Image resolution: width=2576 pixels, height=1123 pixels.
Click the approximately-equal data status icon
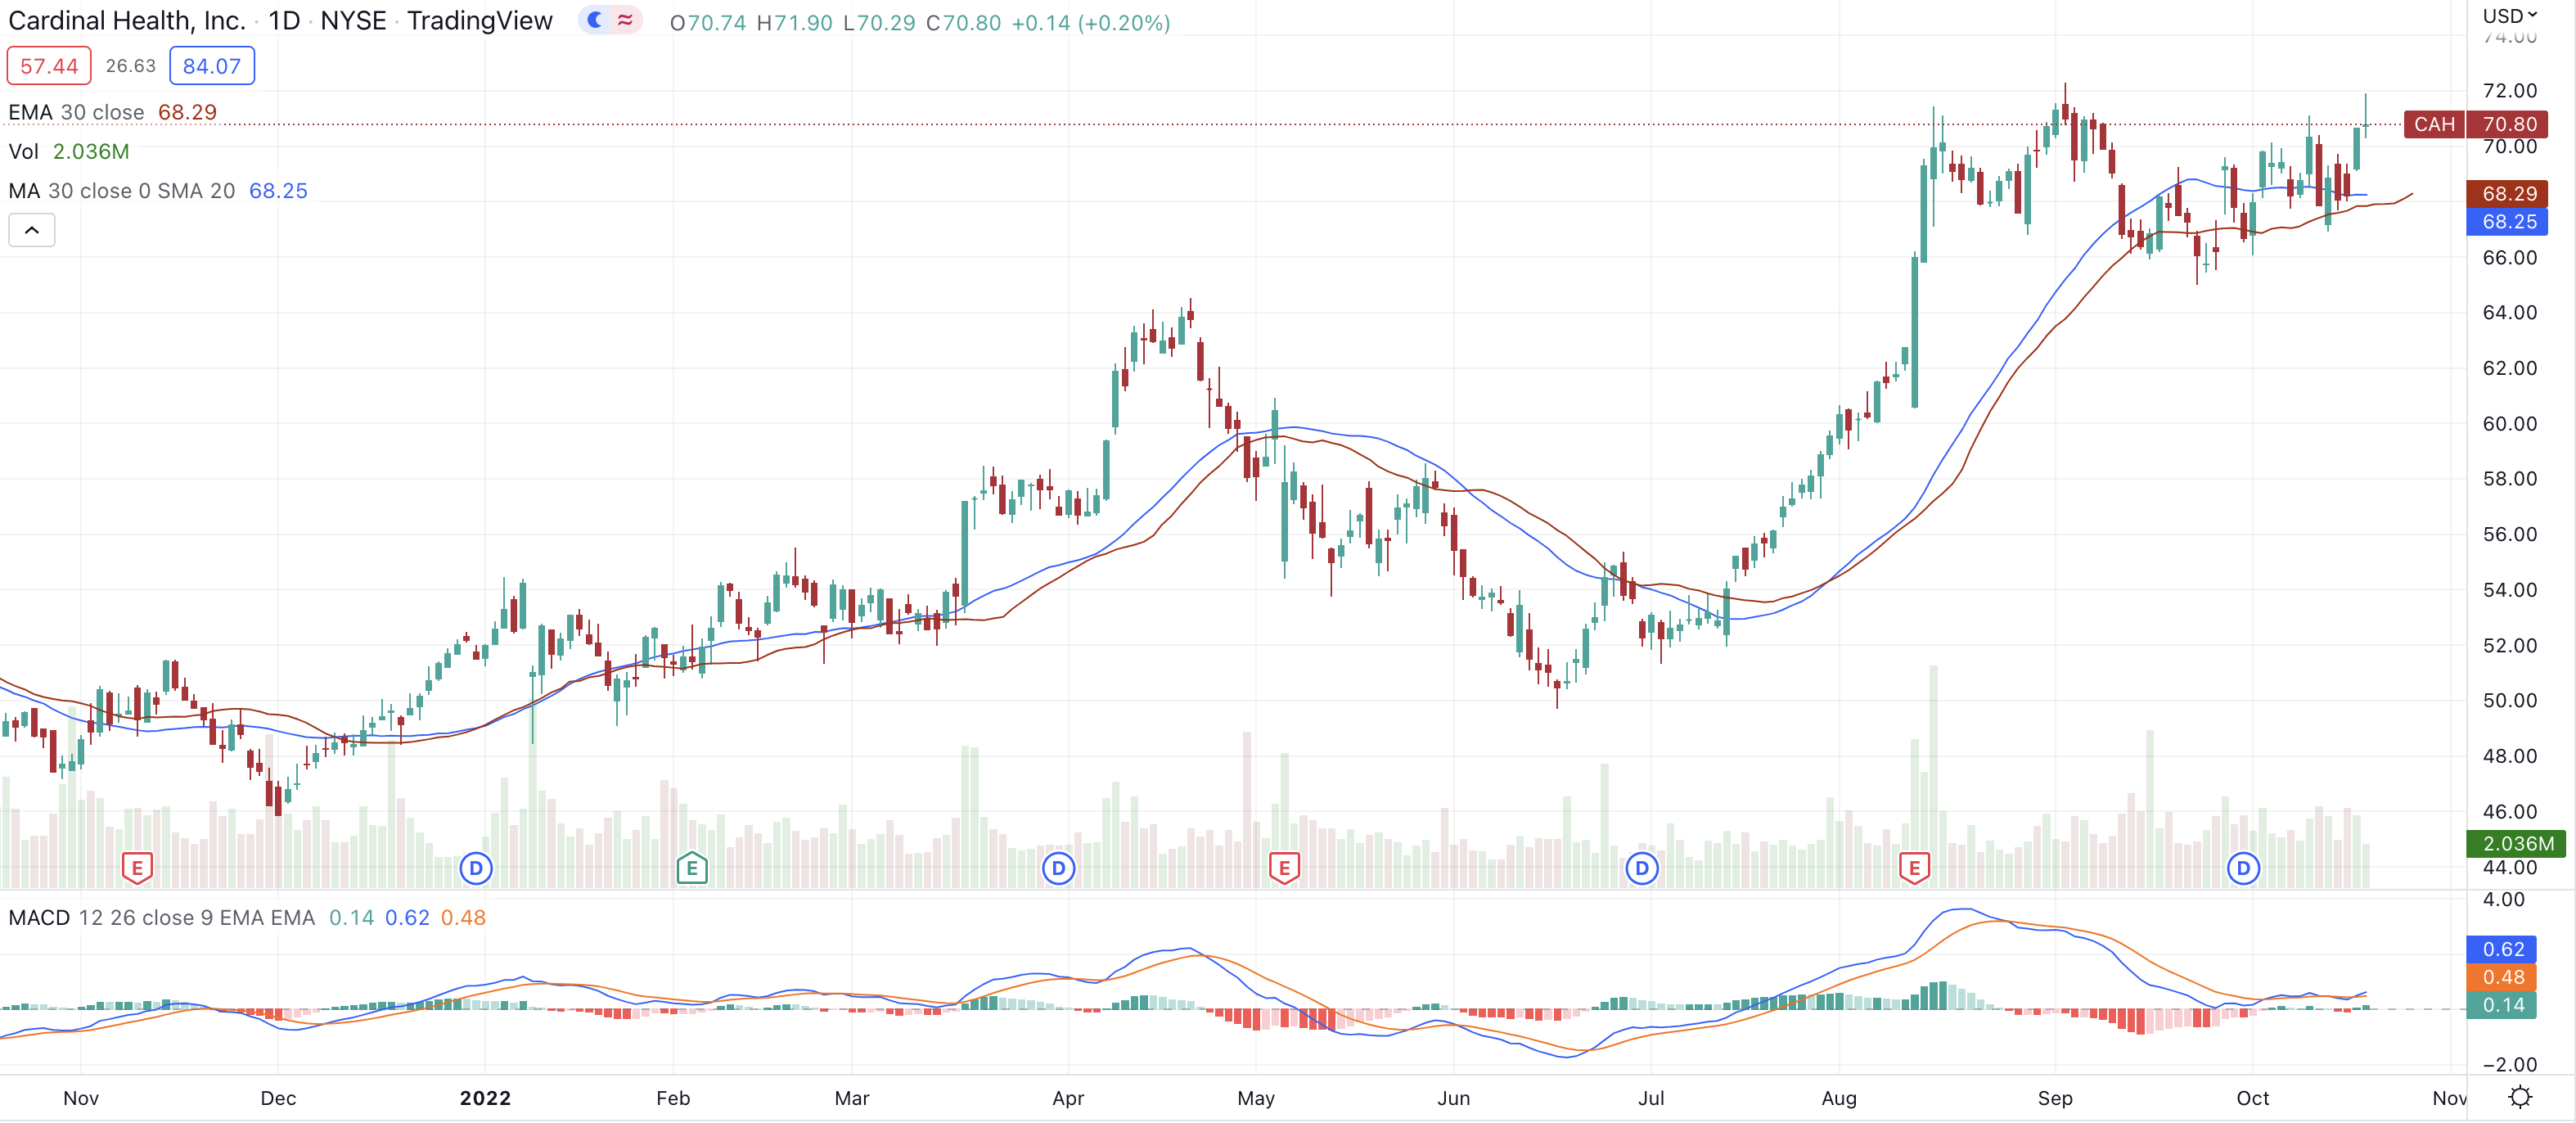click(x=625, y=20)
